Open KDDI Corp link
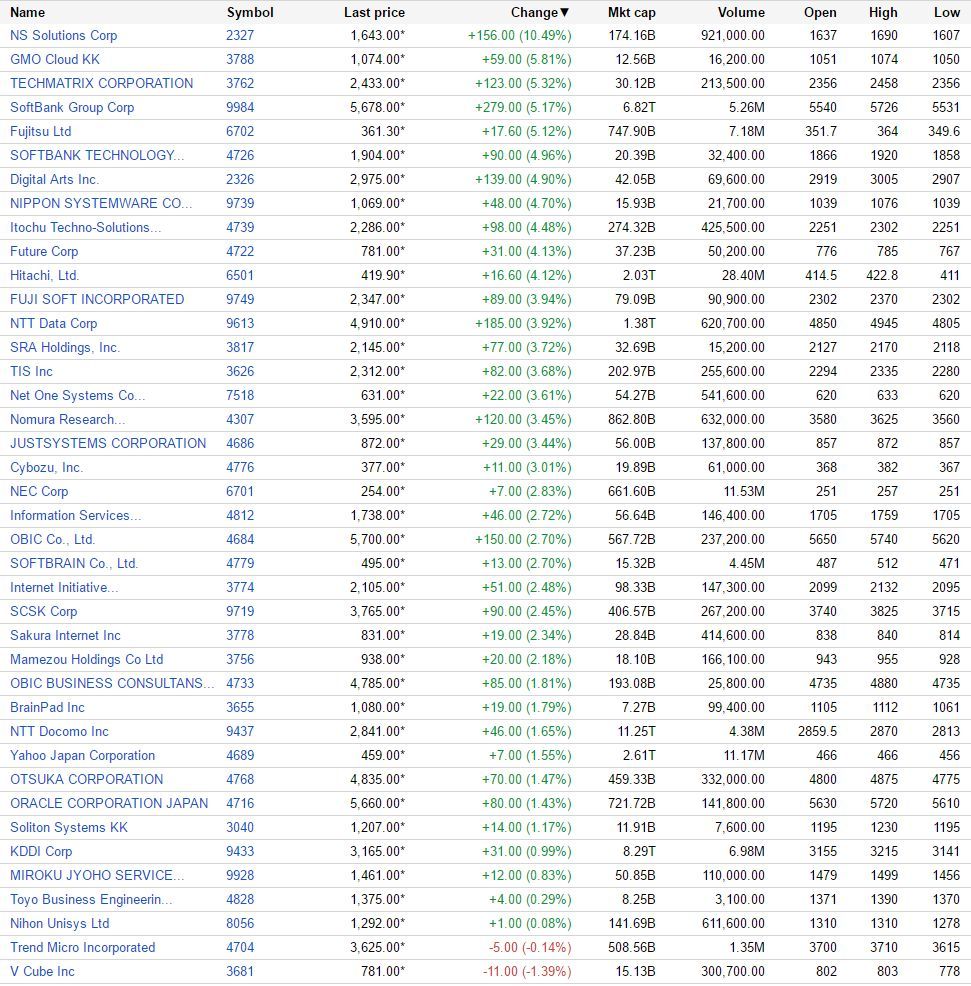This screenshot has width=971, height=986. pos(41,851)
